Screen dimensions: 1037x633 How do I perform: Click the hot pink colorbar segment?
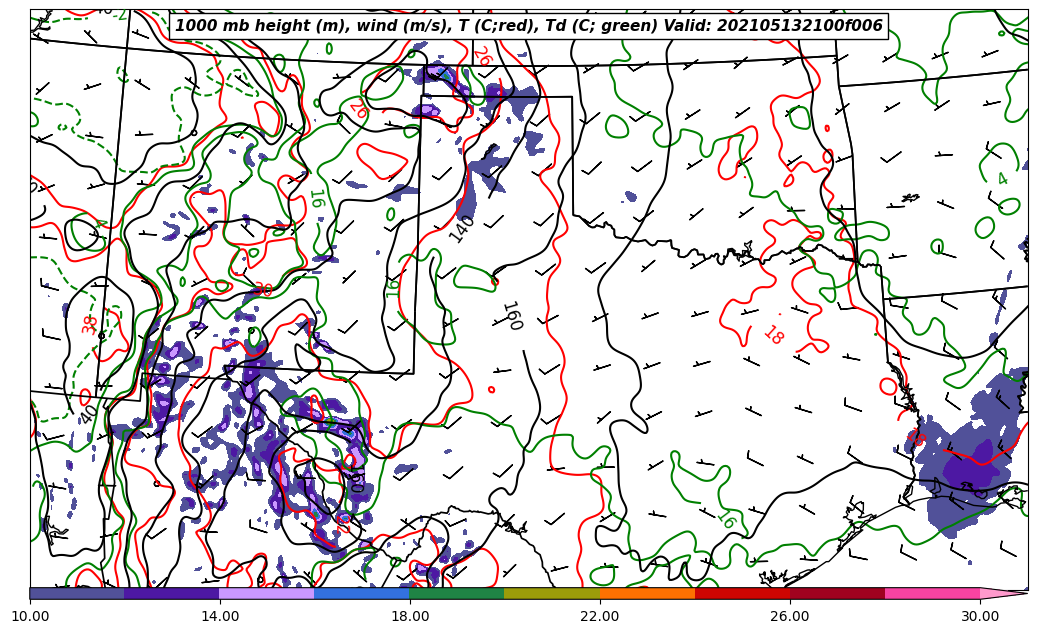[932, 593]
